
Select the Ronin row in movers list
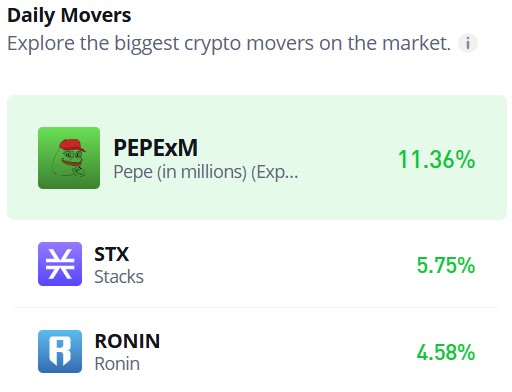[257, 351]
